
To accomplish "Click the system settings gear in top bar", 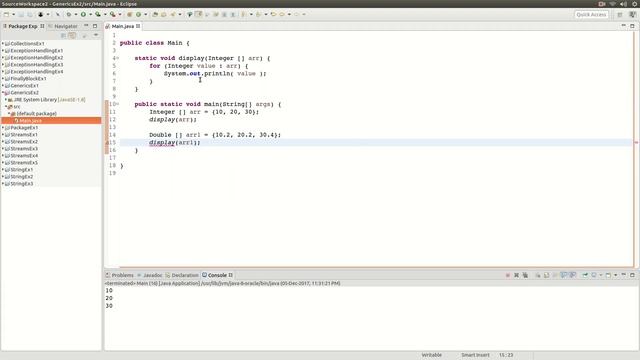I will [635, 4].
